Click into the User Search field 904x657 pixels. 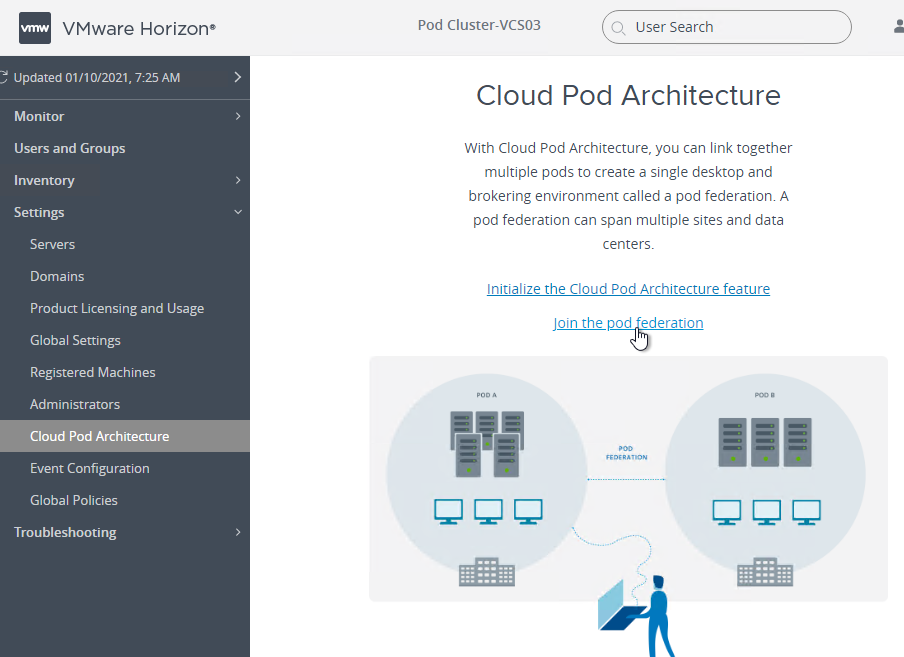pos(726,27)
